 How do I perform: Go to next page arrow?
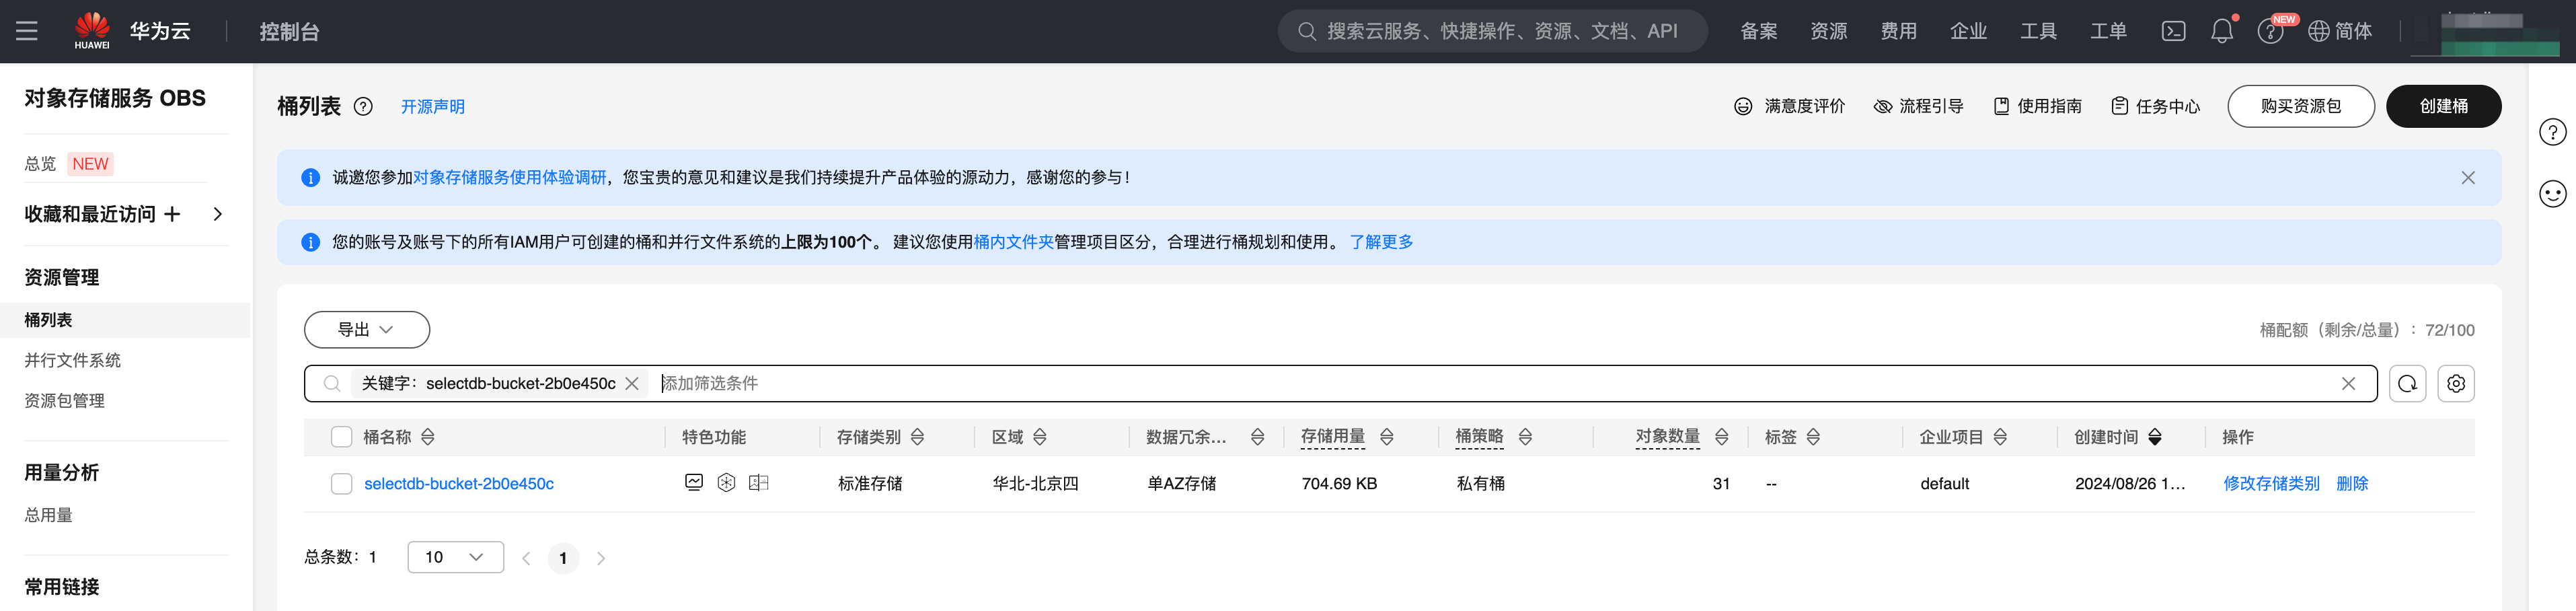tap(601, 558)
